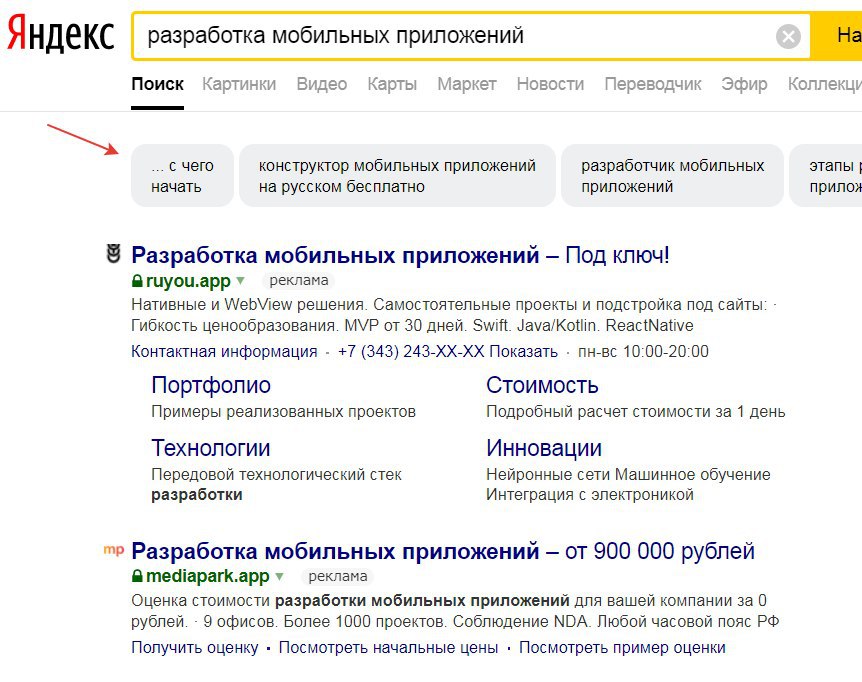Open the mediapark.app green URL

tap(208, 576)
